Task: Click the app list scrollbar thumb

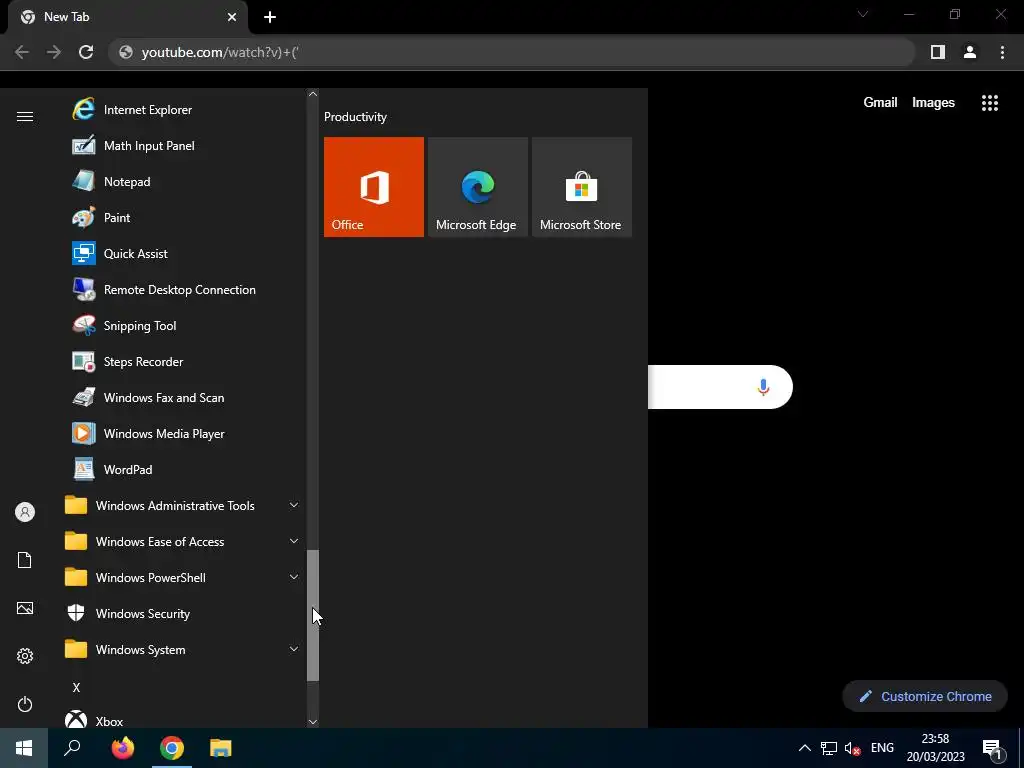Action: coord(313,615)
